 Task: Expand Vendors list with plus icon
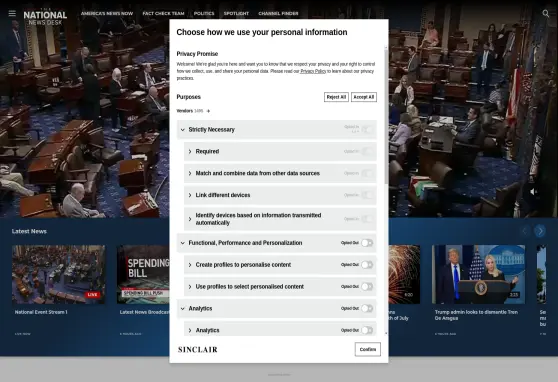(209, 111)
